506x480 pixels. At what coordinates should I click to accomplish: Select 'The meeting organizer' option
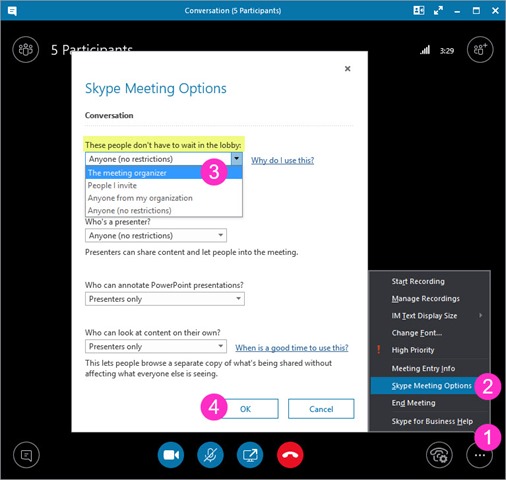[164, 173]
